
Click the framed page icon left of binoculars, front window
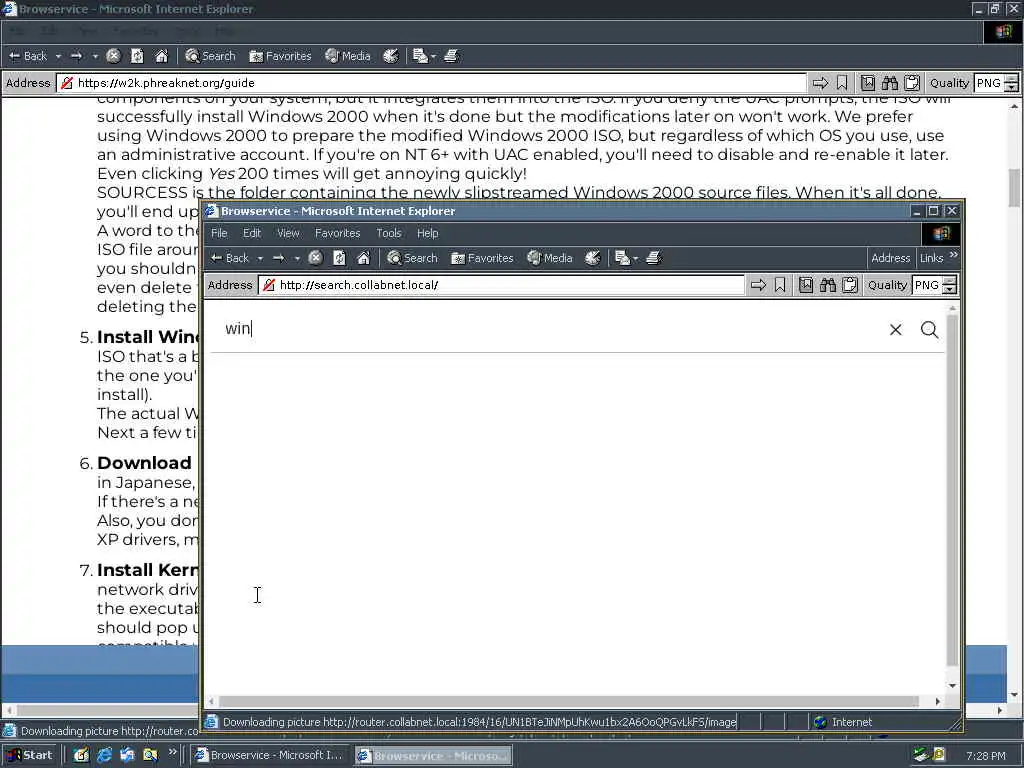(806, 285)
